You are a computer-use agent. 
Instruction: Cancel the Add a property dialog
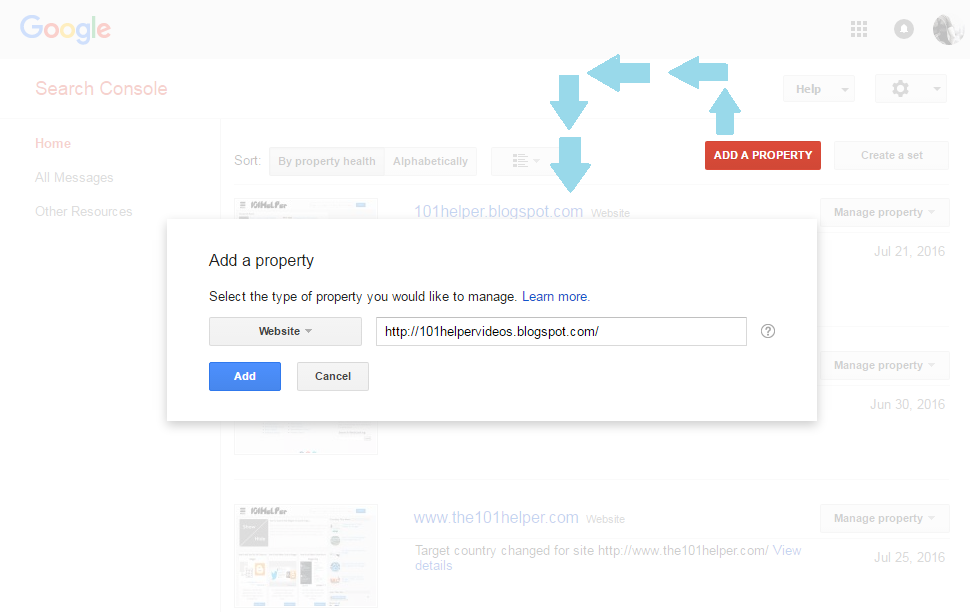[x=333, y=376]
